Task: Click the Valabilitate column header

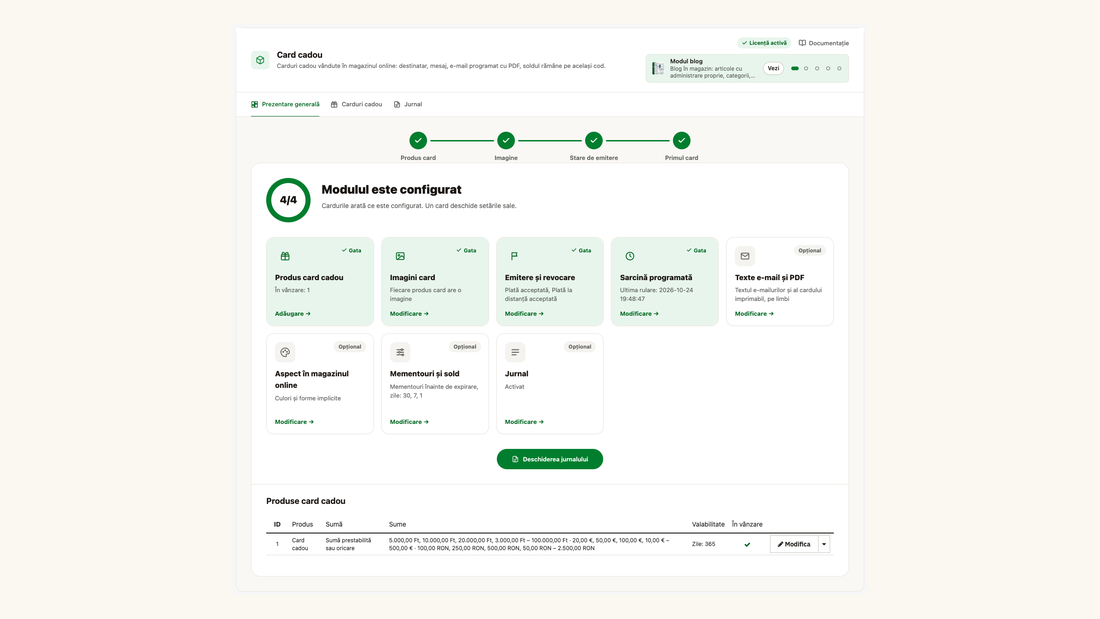Action: click(x=708, y=524)
